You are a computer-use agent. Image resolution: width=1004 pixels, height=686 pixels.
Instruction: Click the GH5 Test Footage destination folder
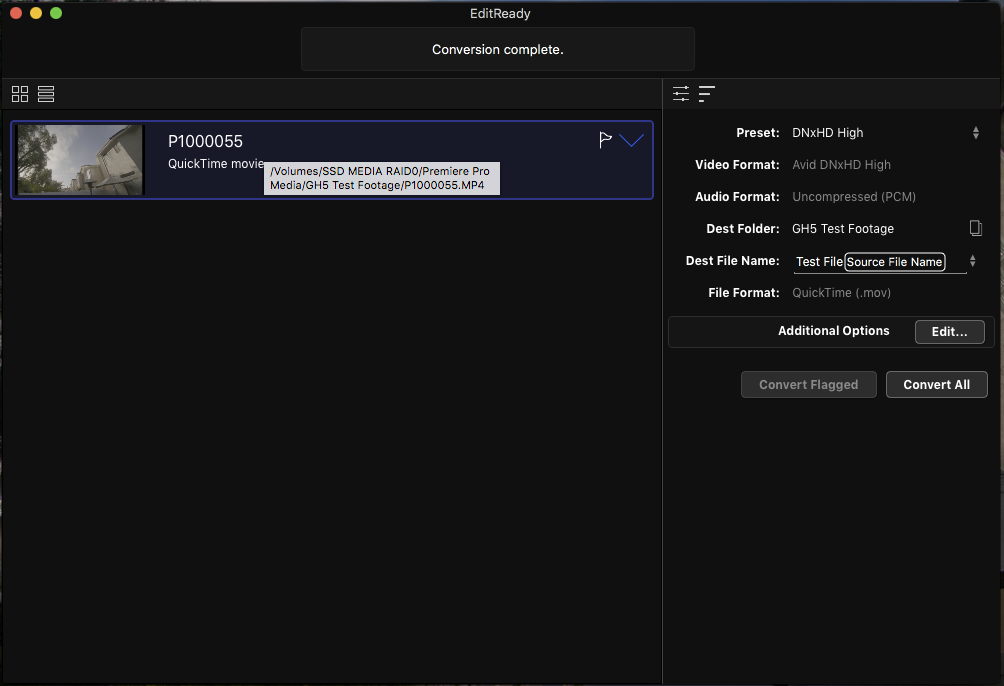(x=843, y=229)
